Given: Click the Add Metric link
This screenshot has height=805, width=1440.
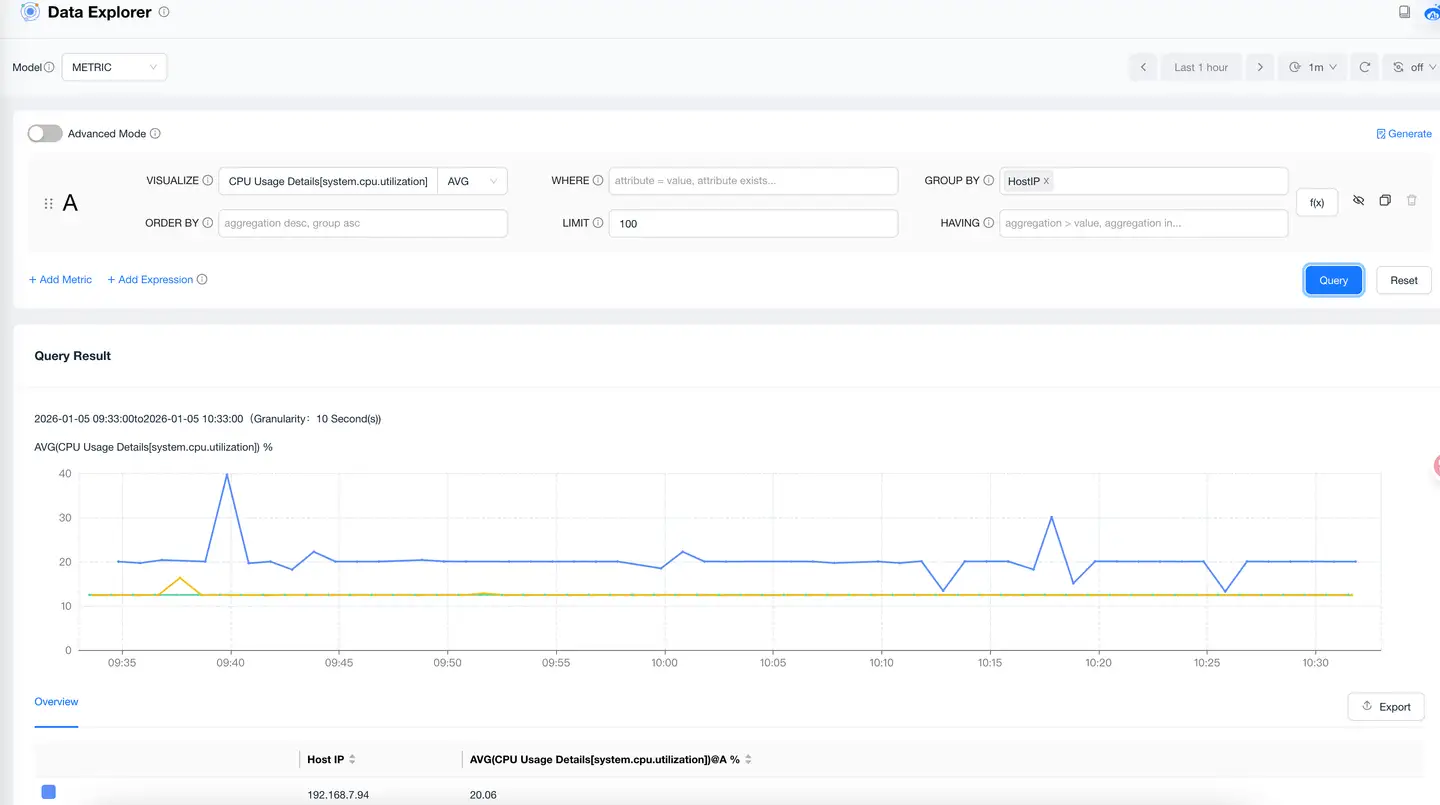Looking at the screenshot, I should point(60,280).
